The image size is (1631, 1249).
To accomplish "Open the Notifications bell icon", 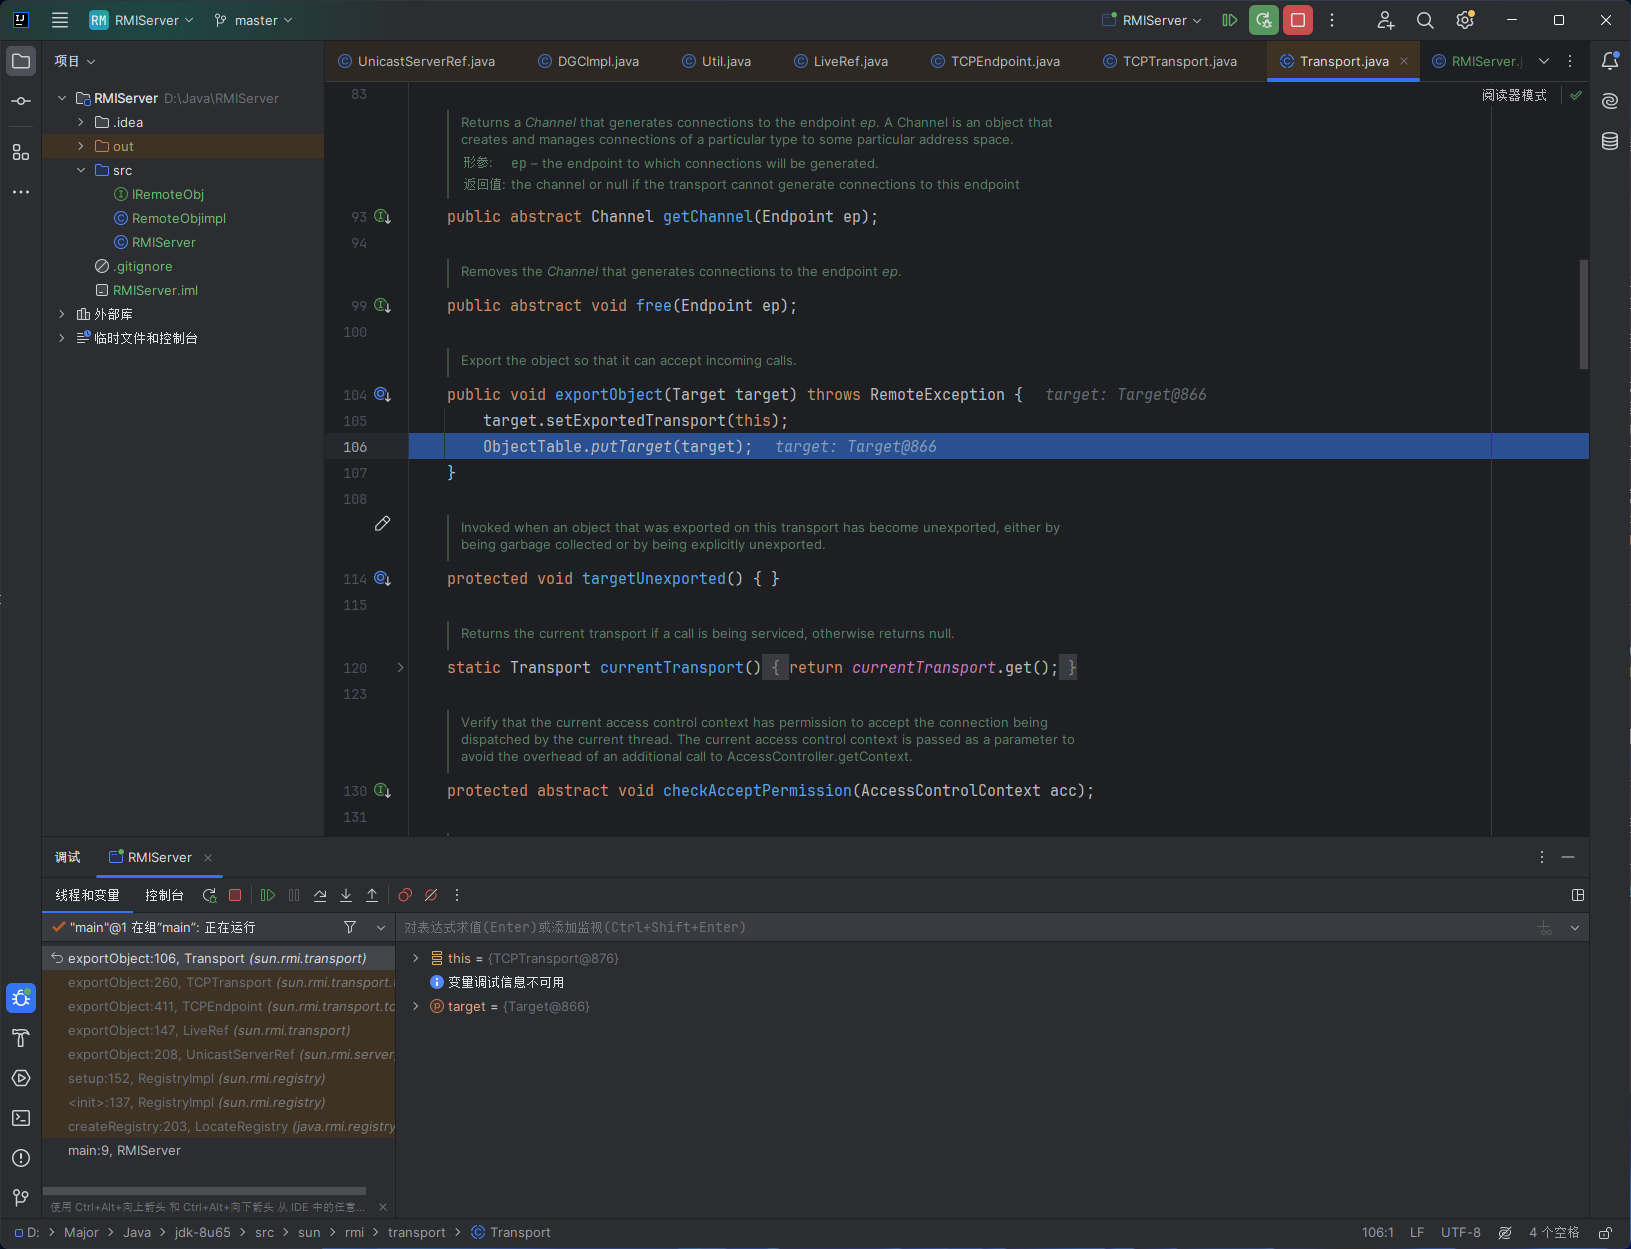I will coord(1610,61).
